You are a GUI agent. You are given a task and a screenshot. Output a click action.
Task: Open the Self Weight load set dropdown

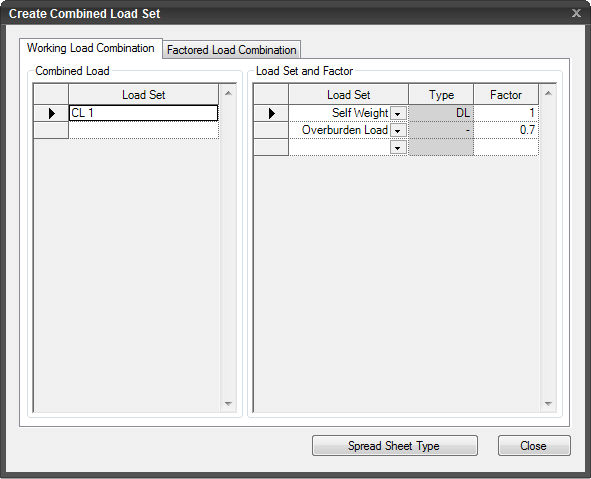(398, 113)
